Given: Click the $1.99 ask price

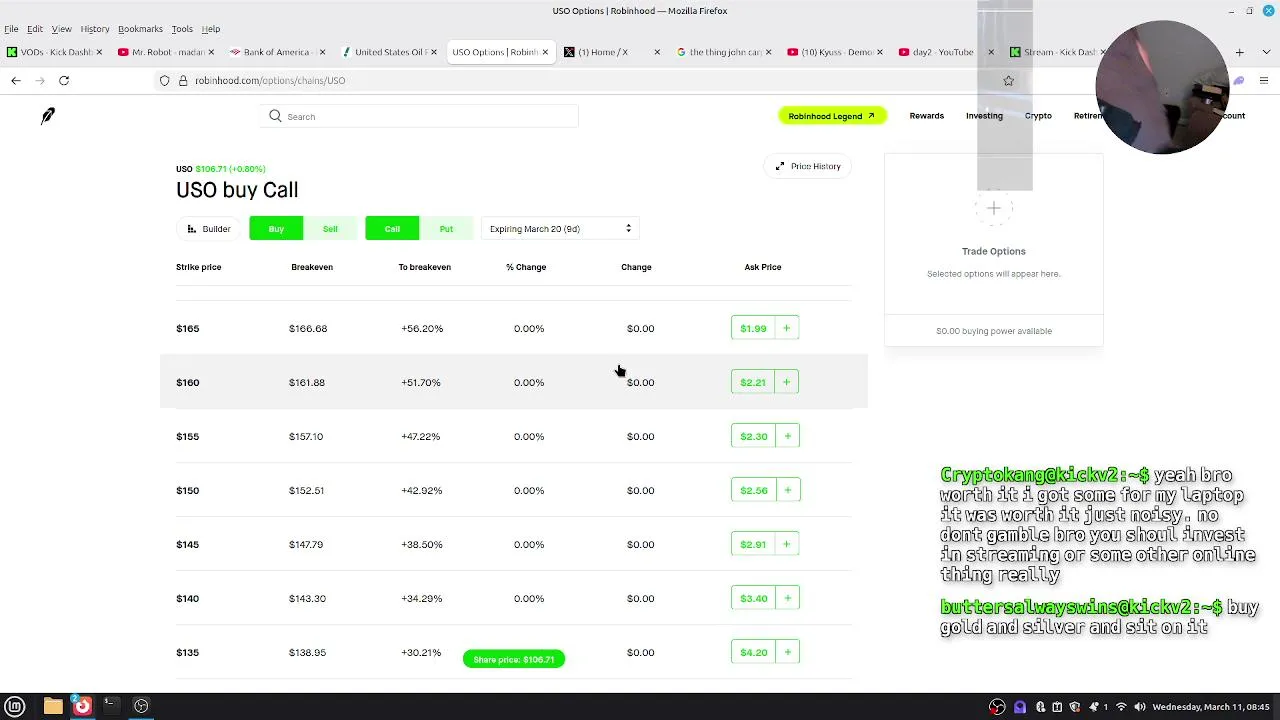Looking at the screenshot, I should (753, 328).
